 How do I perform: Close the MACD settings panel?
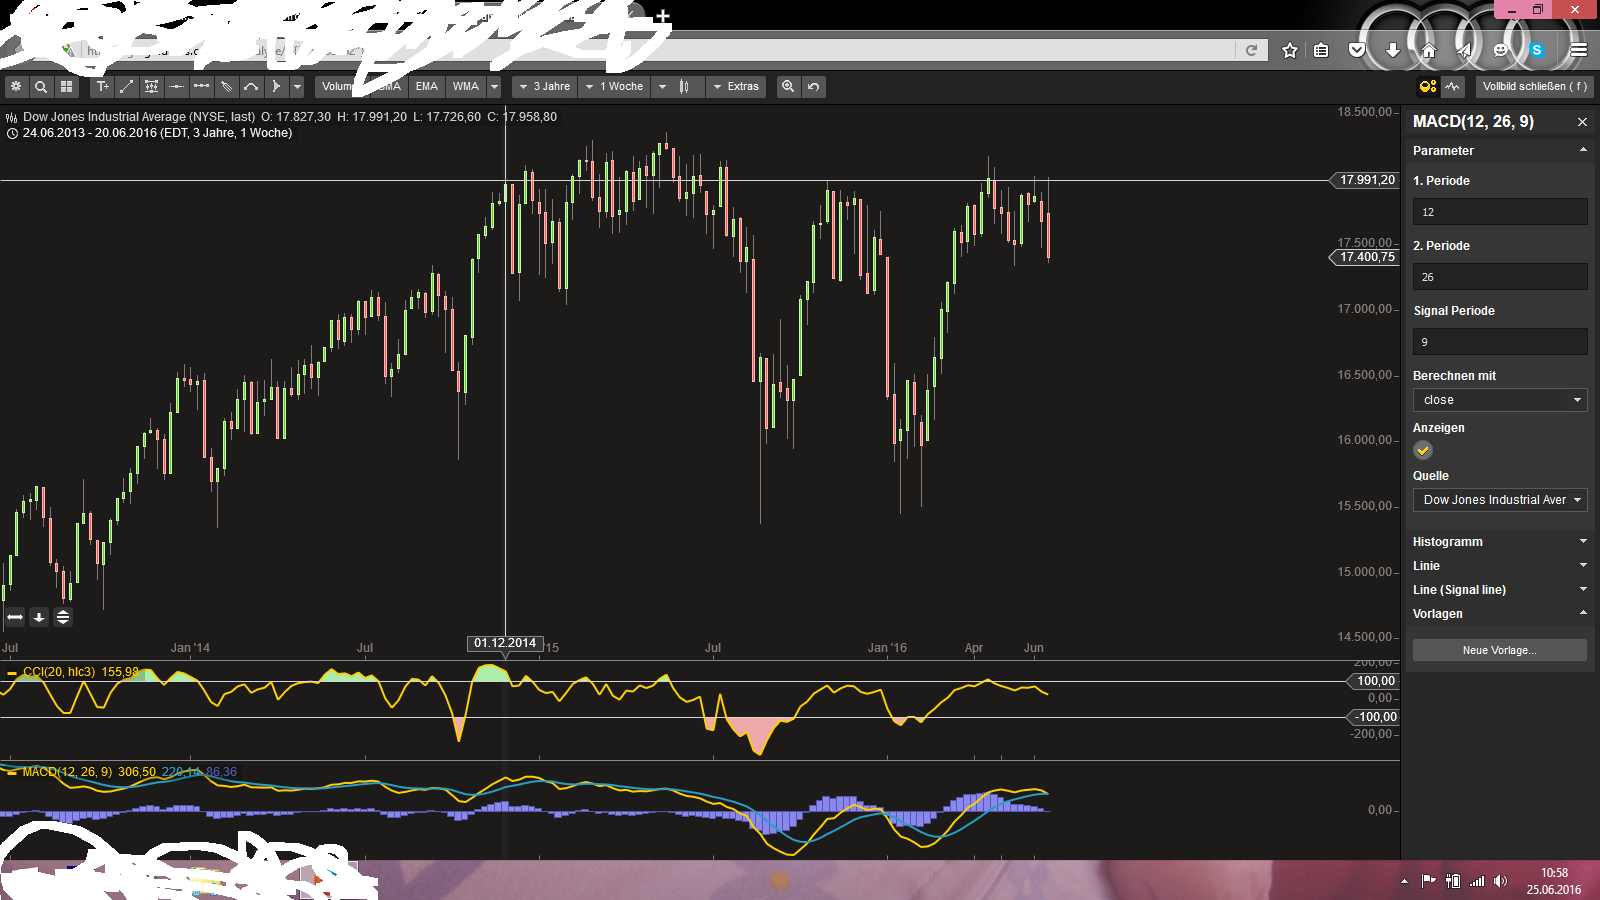pyautogui.click(x=1582, y=122)
